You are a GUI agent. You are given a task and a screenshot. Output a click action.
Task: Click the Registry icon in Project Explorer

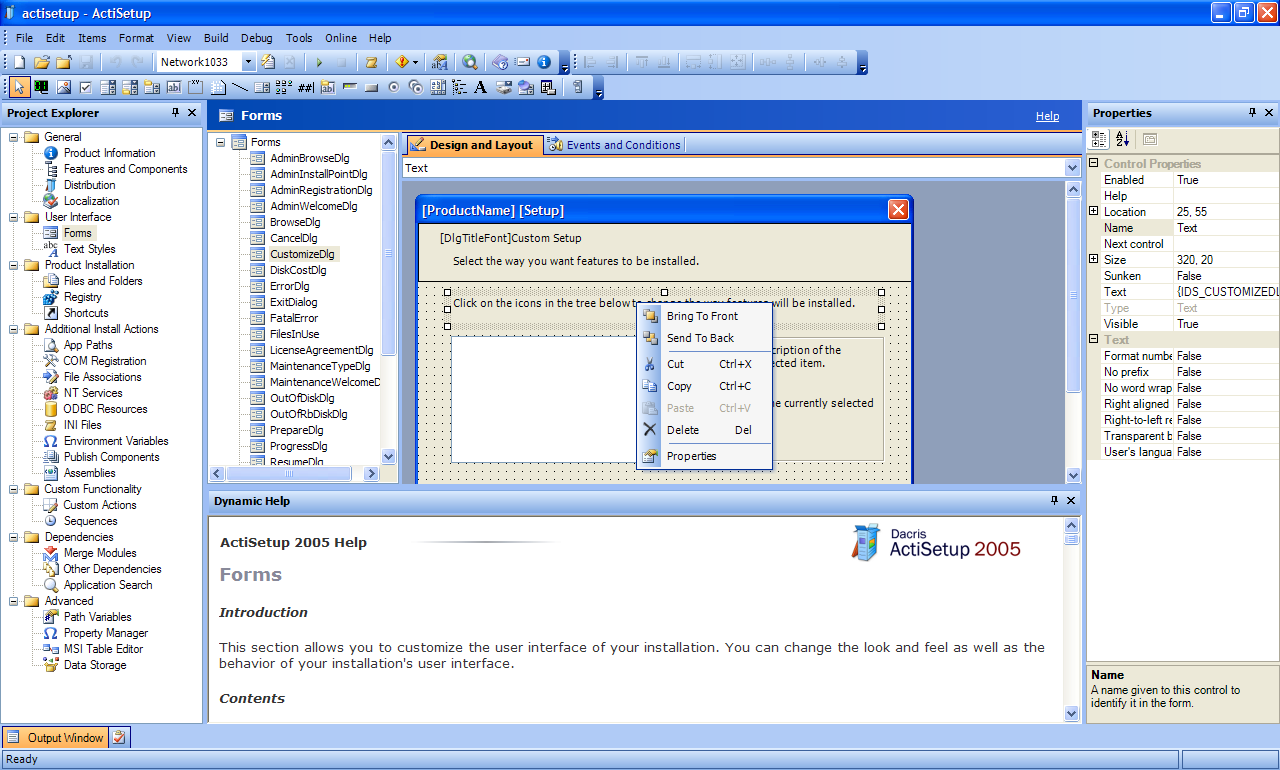[51, 297]
